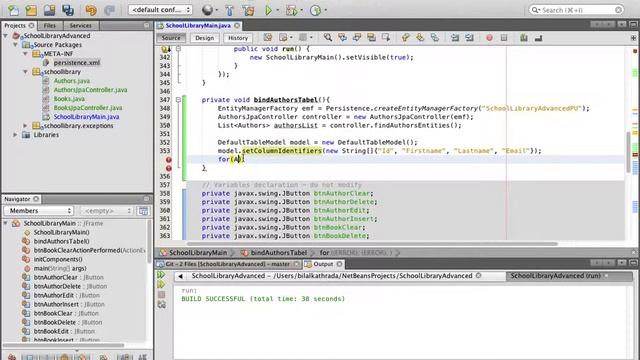Switch to the Output tab
The image size is (640, 360).
click(x=323, y=264)
